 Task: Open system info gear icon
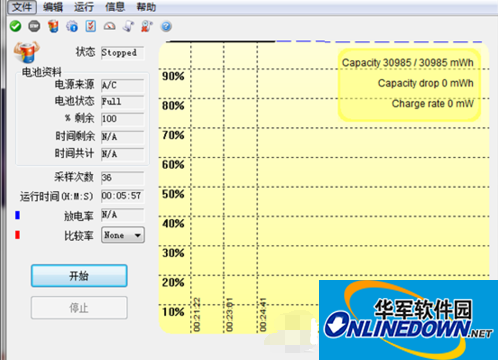pos(72,26)
